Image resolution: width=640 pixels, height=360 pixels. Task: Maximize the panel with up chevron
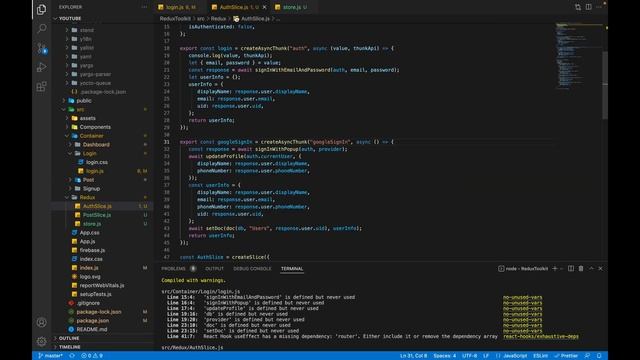pyautogui.click(x=591, y=269)
